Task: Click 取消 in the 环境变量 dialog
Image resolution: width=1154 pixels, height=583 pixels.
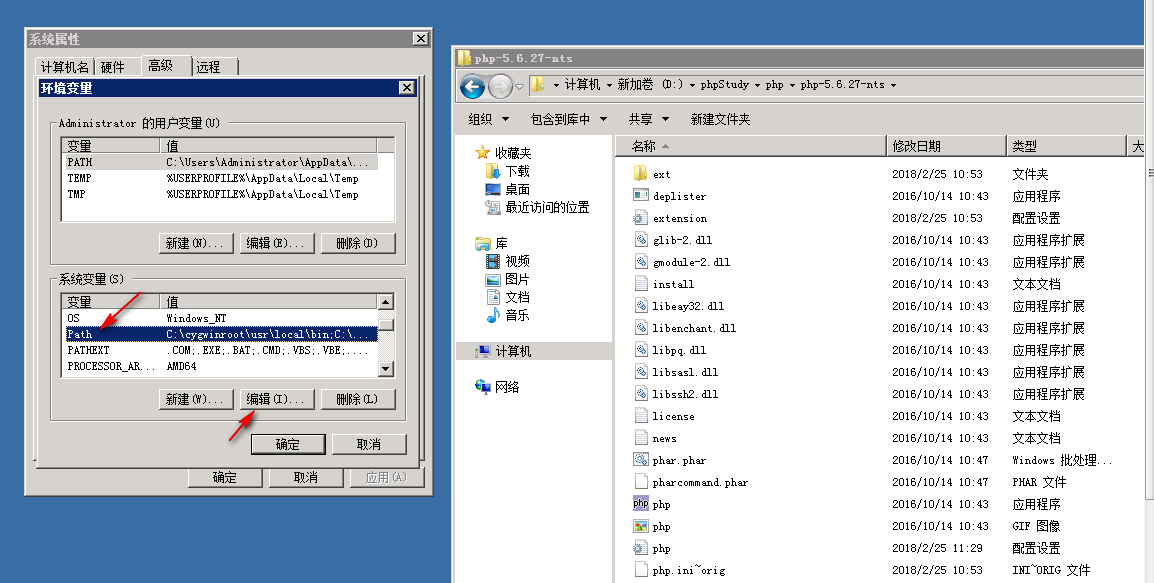Action: pyautogui.click(x=369, y=445)
